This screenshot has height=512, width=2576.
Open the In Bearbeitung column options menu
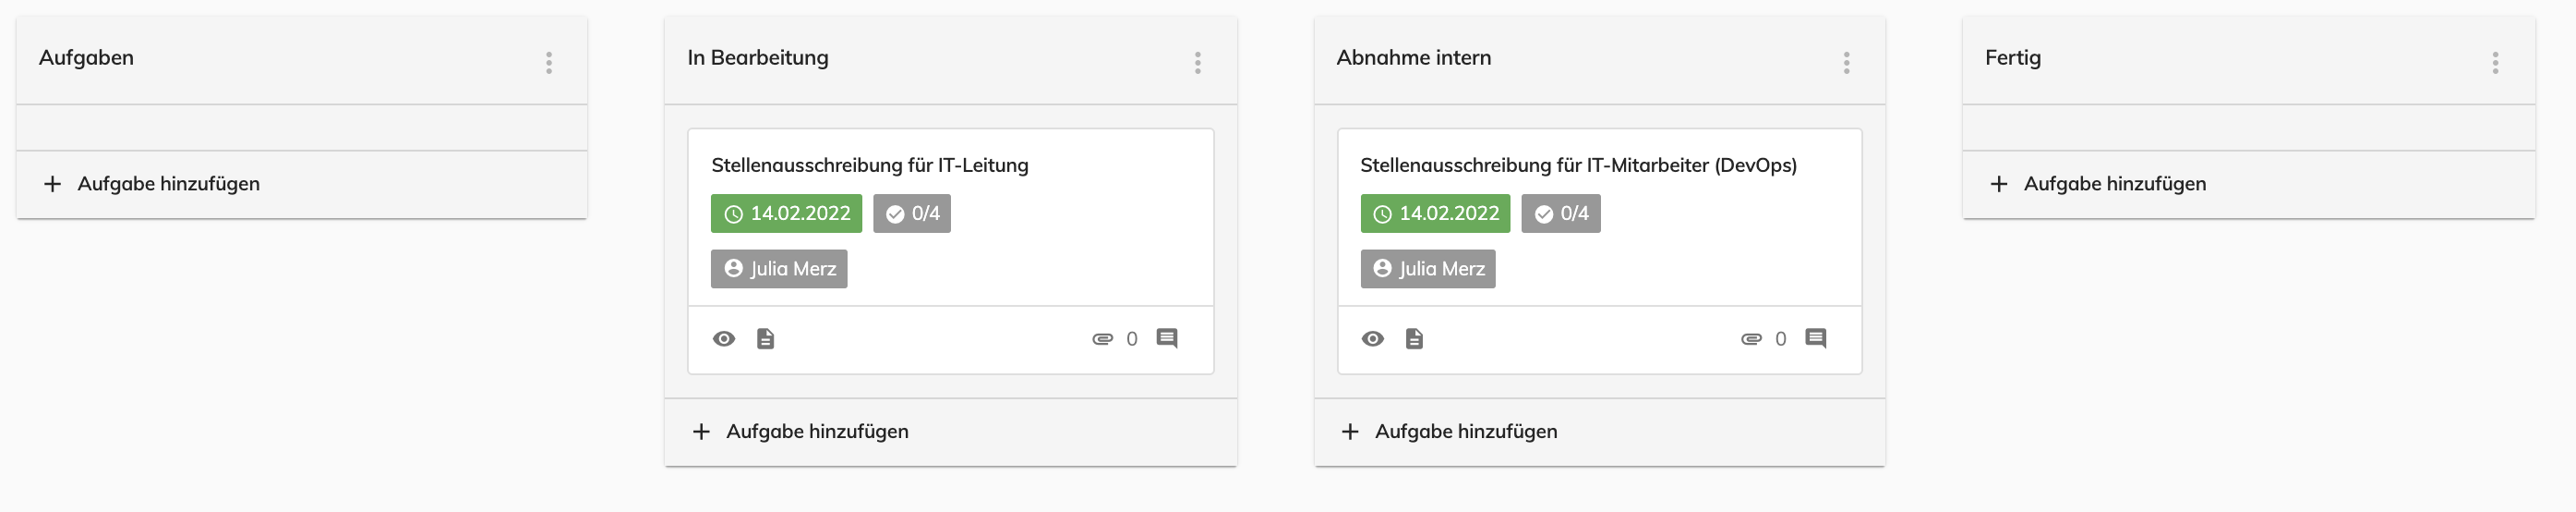click(1197, 63)
